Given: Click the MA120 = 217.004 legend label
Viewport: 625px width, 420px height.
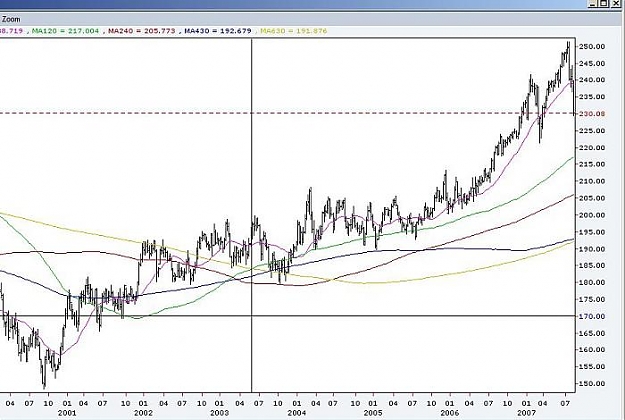Looking at the screenshot, I should (65, 30).
